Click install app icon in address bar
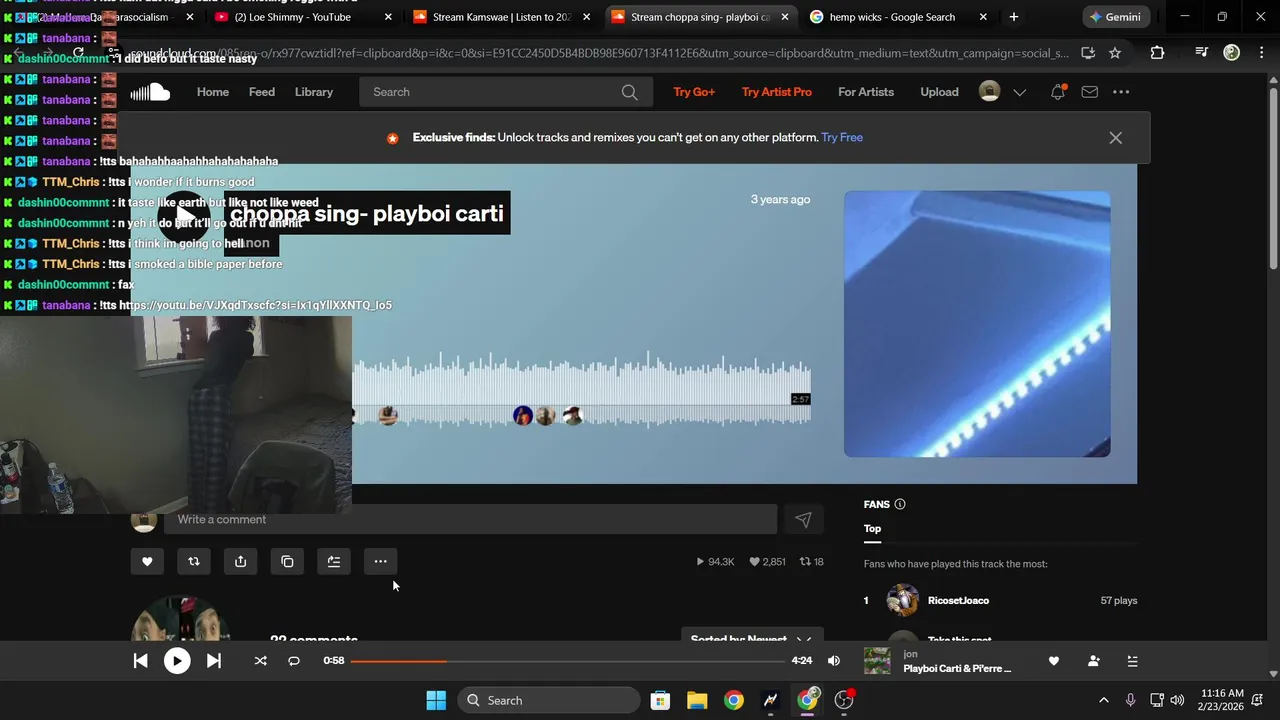1280x720 pixels. [1088, 53]
